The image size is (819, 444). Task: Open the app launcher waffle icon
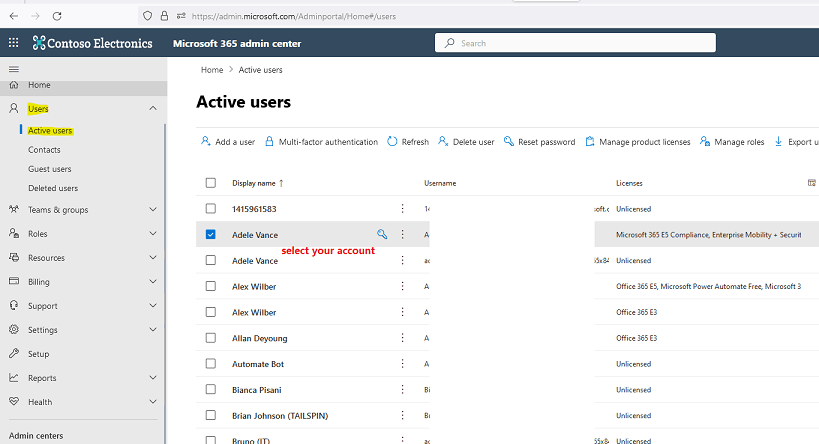click(x=14, y=43)
